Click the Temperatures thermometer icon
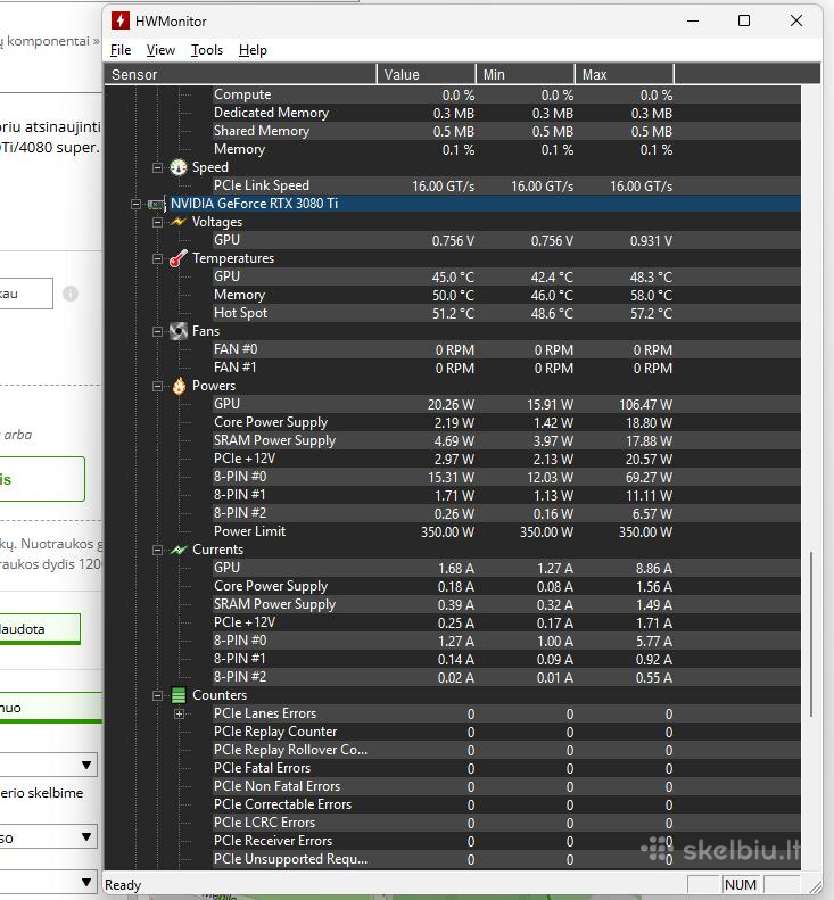The width and height of the screenshot is (834, 900). [179, 258]
